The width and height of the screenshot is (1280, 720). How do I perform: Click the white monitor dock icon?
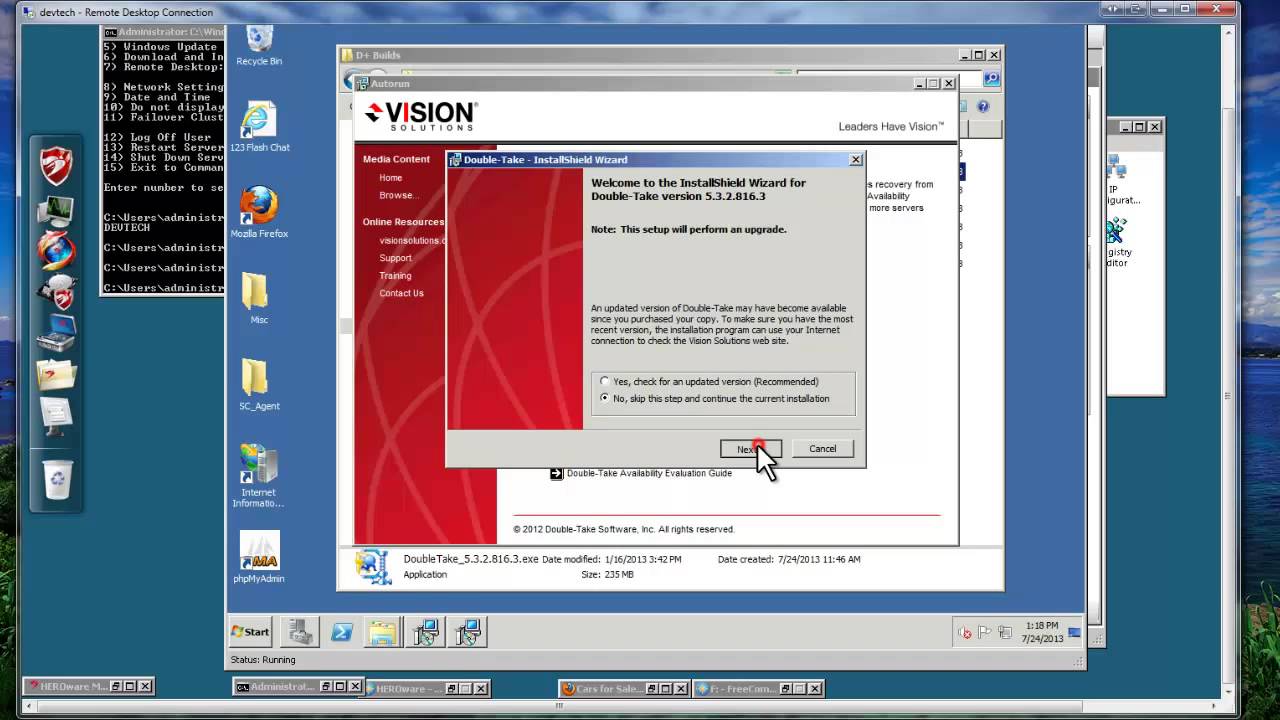(x=56, y=414)
